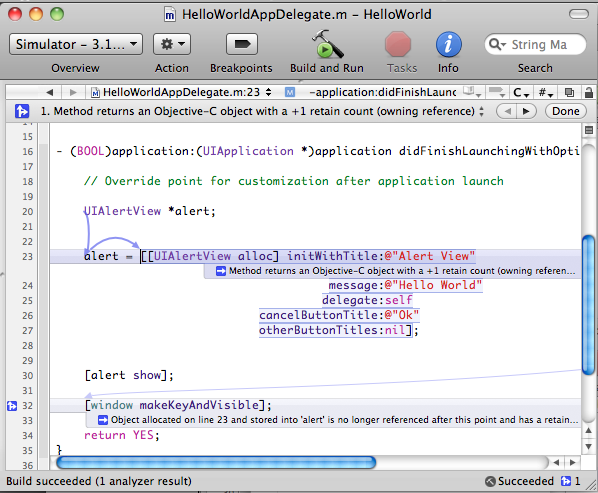
Task: Click the 'UIAlertView *alert;' declaration
Action: tap(150, 211)
